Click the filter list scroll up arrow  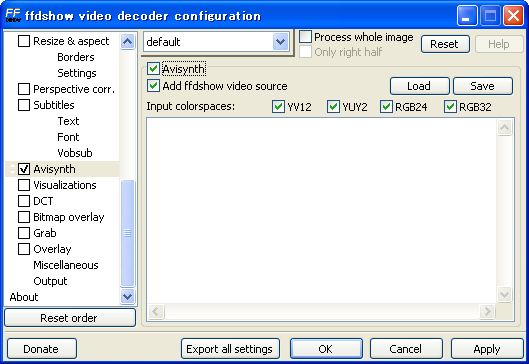(127, 41)
